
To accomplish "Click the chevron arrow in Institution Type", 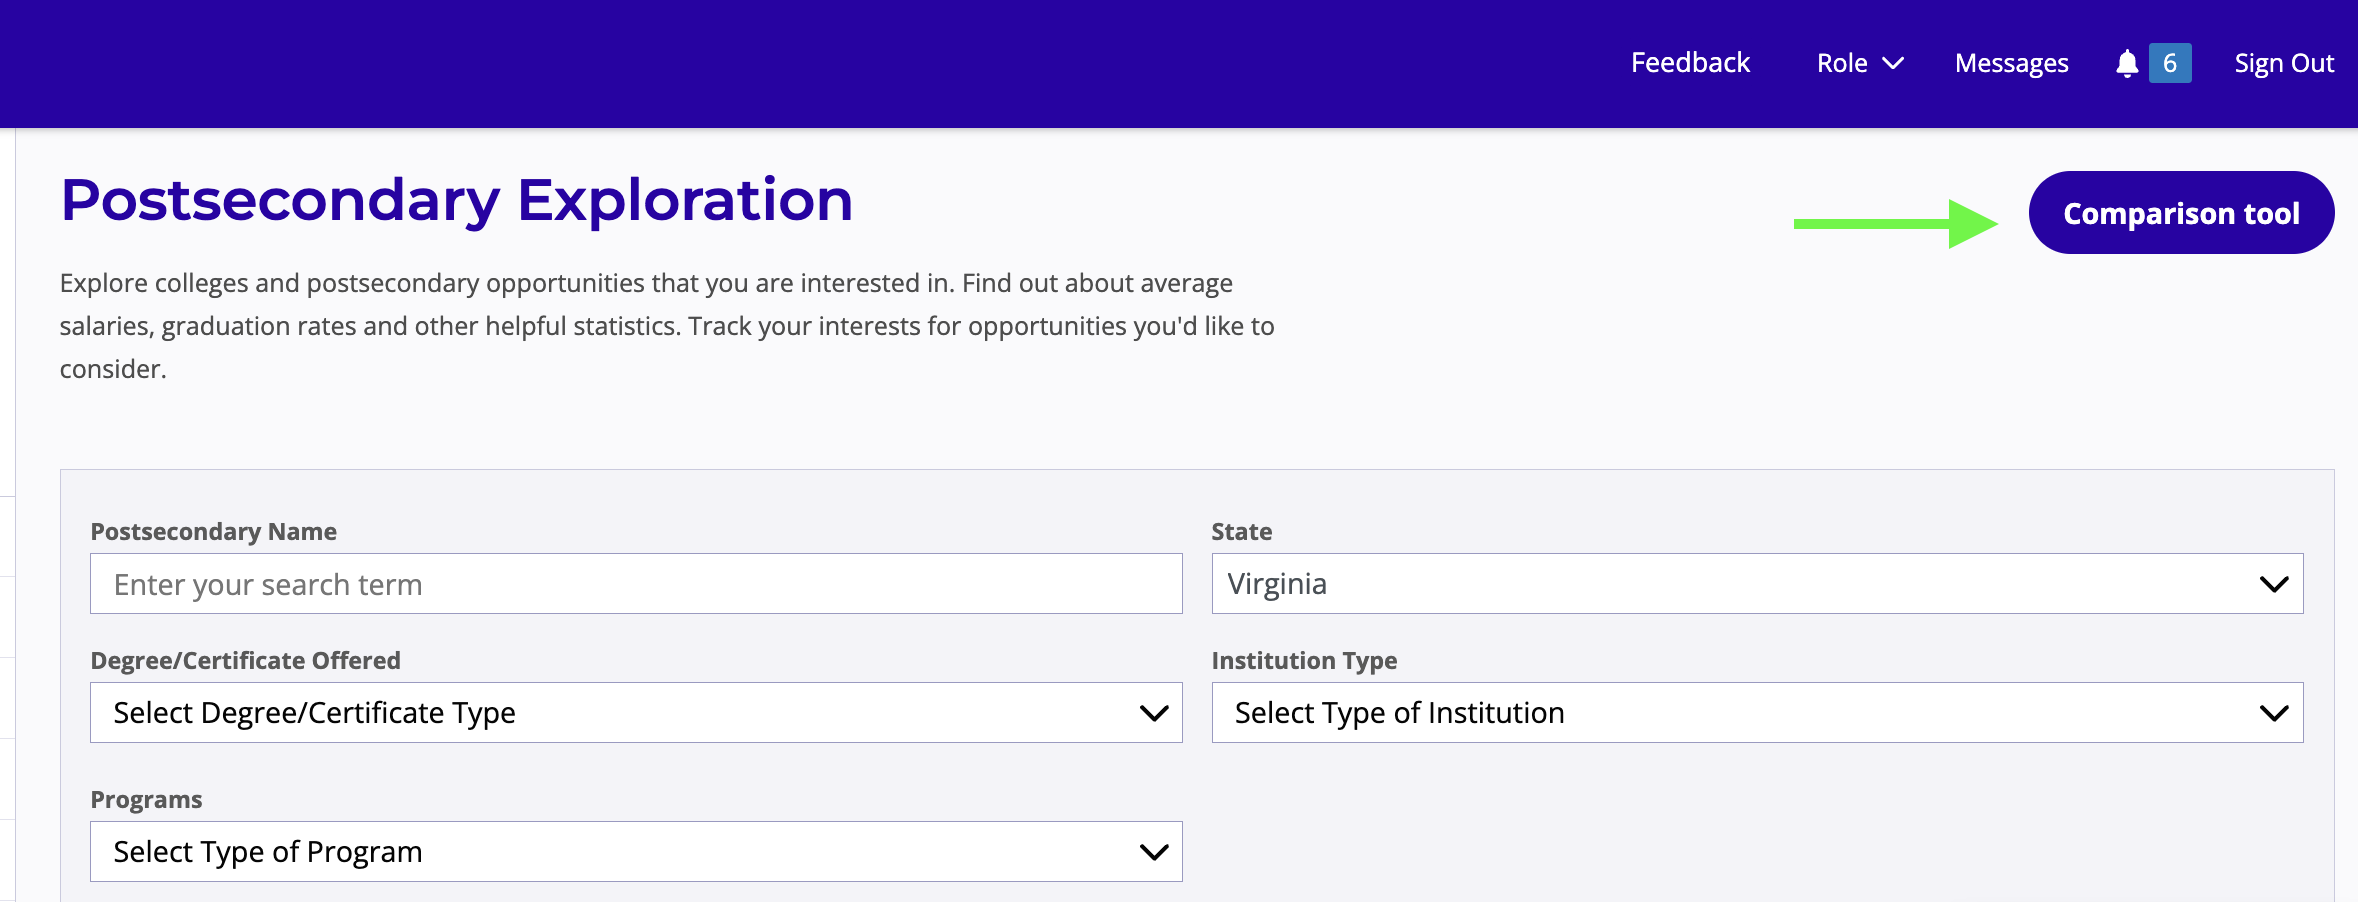I will point(2274,713).
